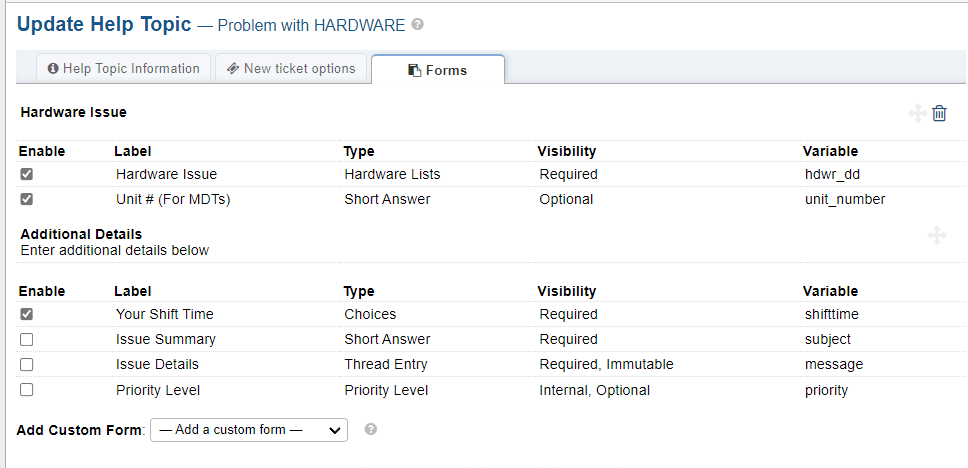This screenshot has height=468, width=968.
Task: Click the shifttime variable name
Action: (x=831, y=314)
